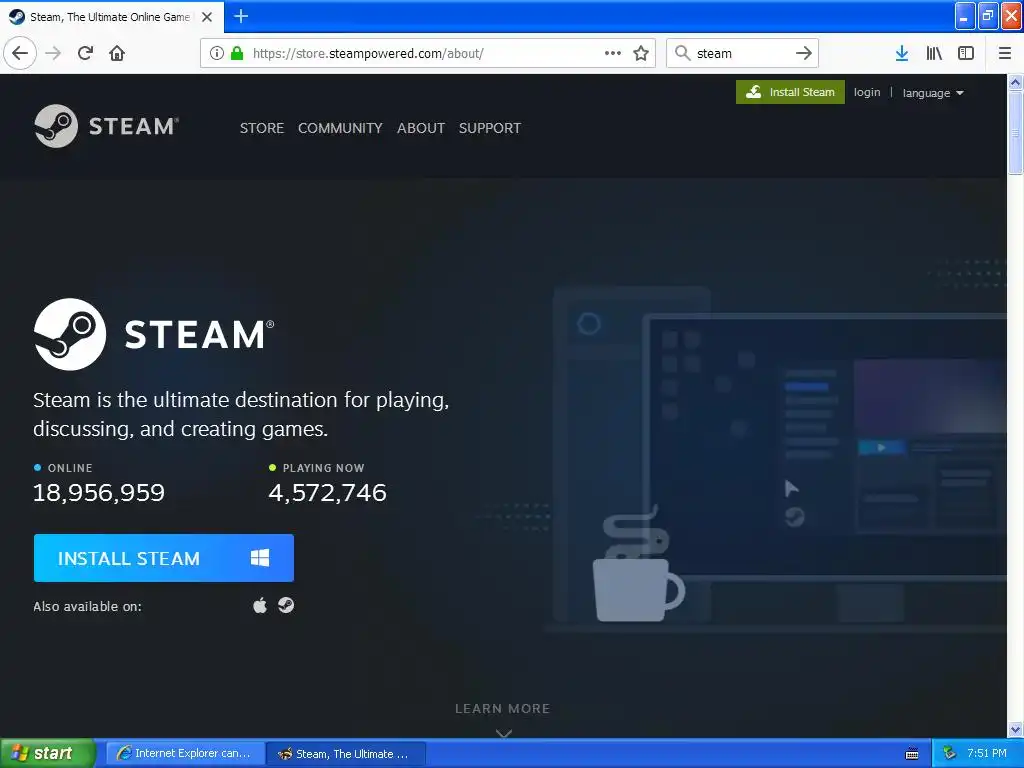Image resolution: width=1024 pixels, height=768 pixels.
Task: Click the green Install Steam header button
Action: pos(790,92)
